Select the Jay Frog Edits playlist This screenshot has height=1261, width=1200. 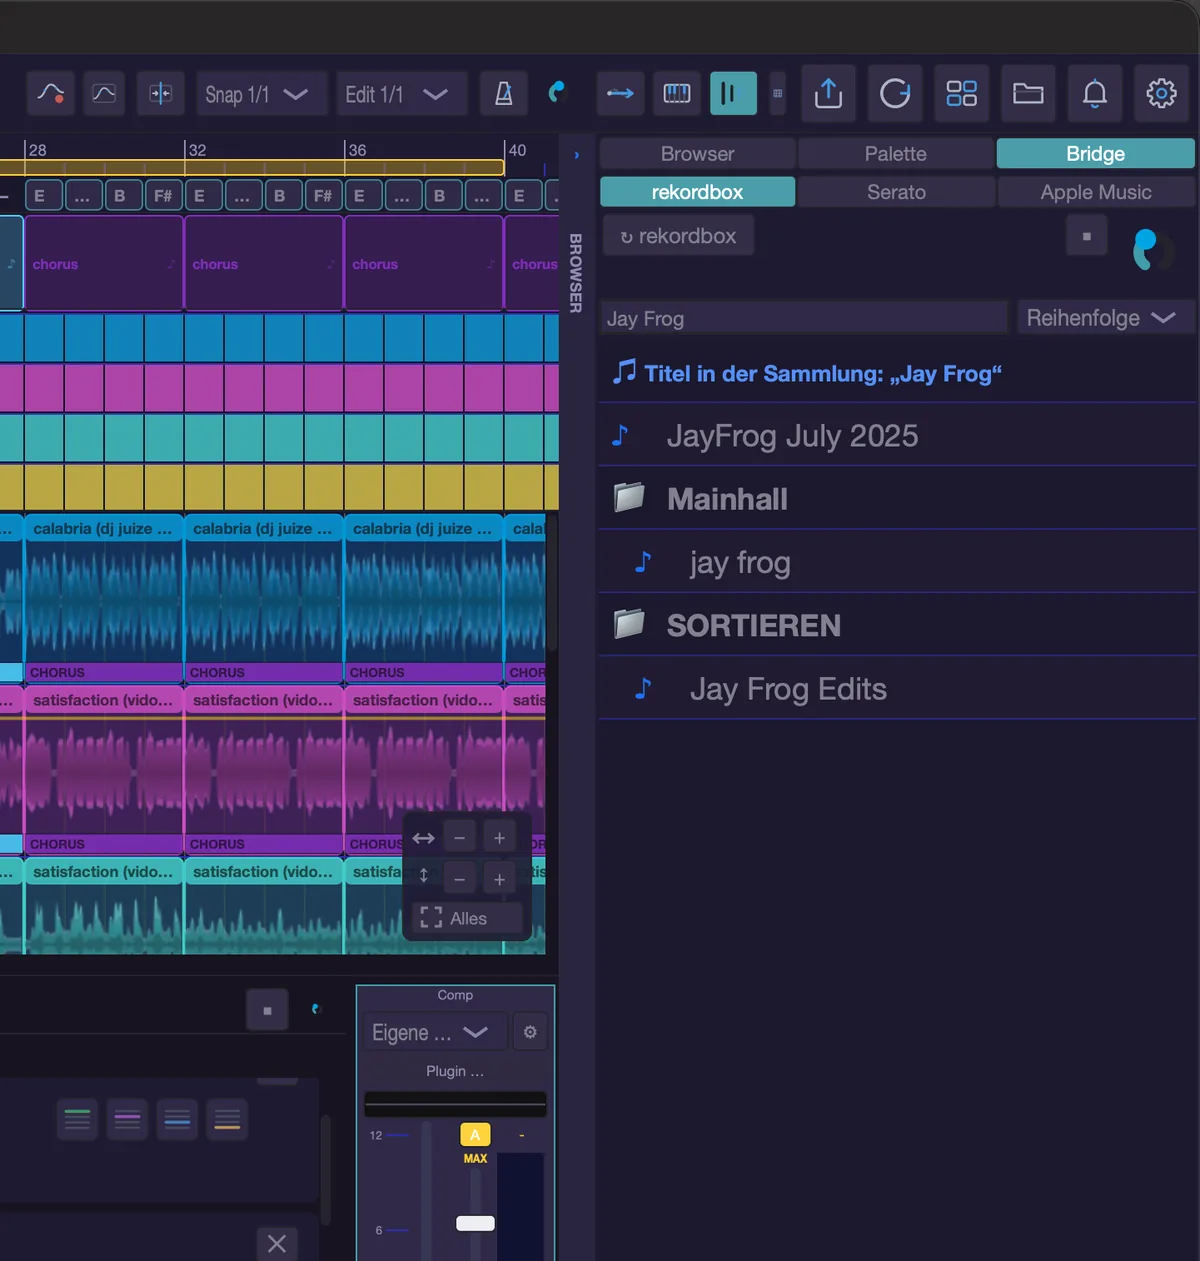click(897, 688)
